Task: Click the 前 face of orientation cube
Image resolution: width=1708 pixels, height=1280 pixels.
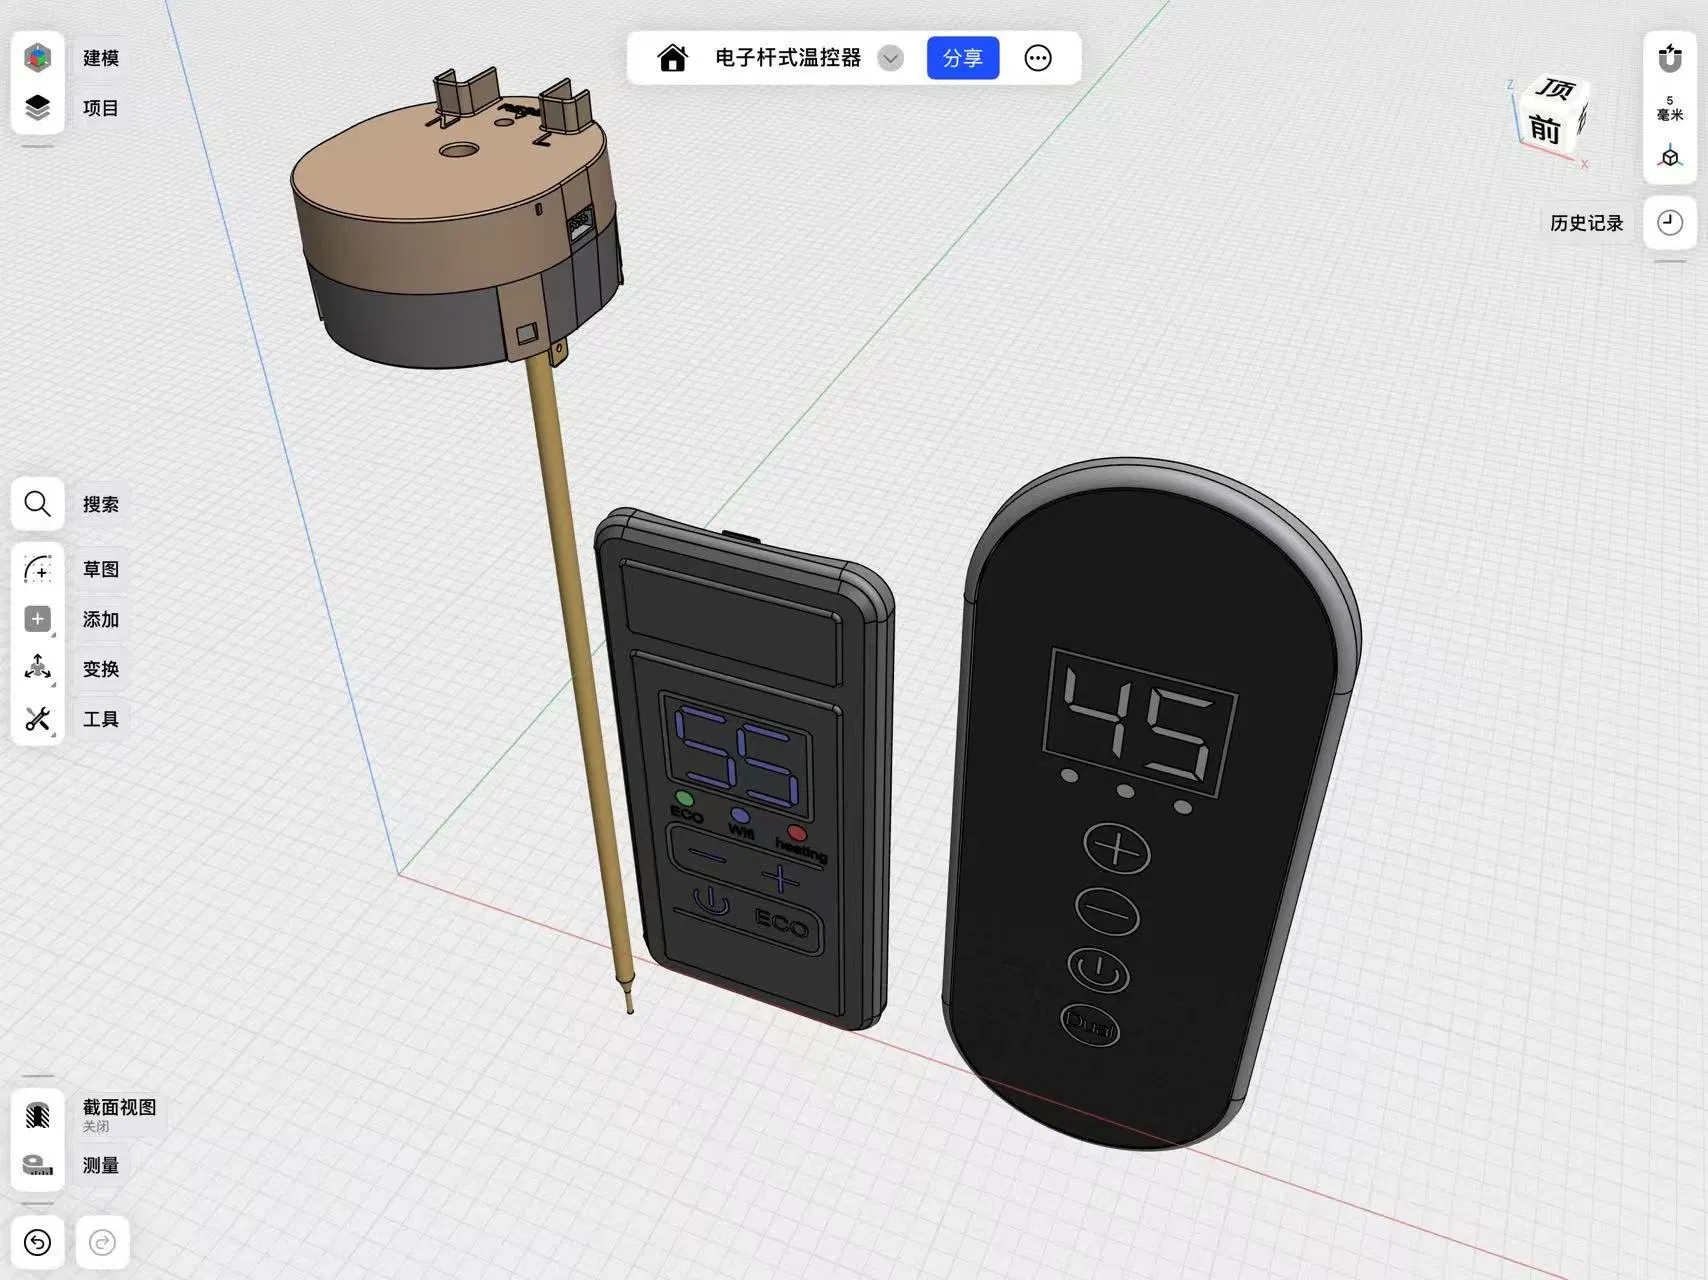Action: (x=1544, y=129)
